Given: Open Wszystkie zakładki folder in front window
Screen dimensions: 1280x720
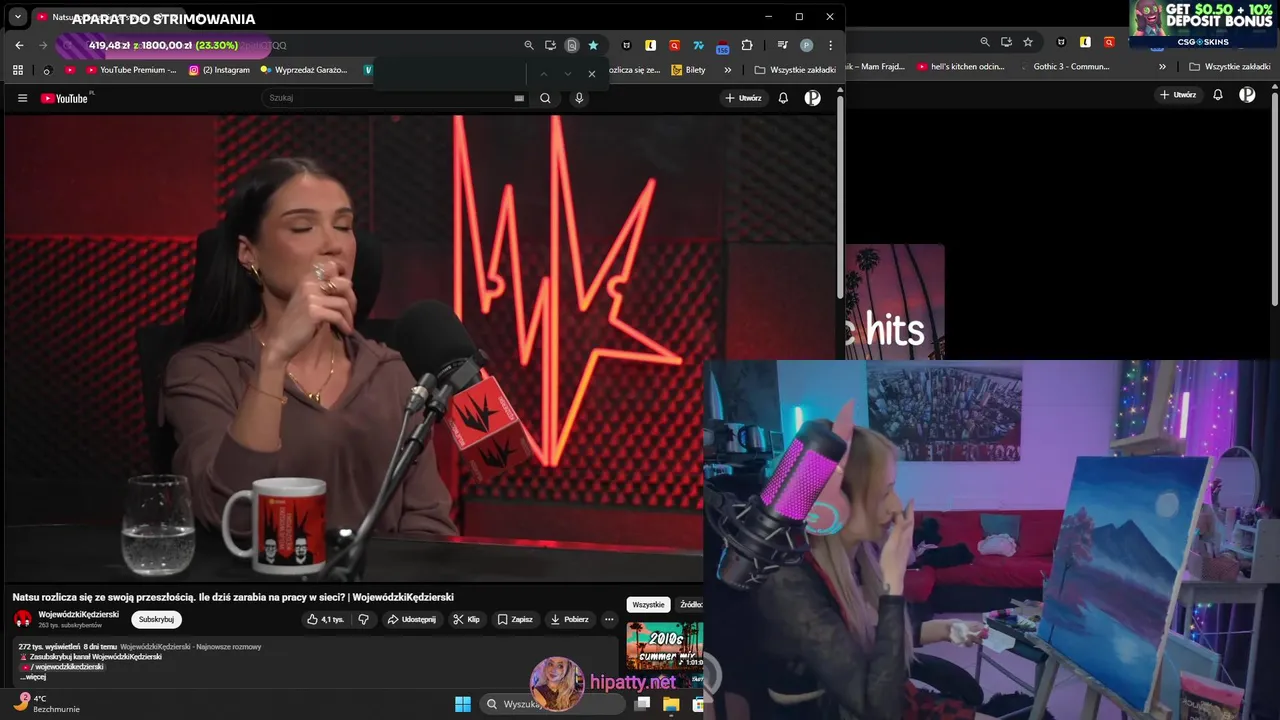Looking at the screenshot, I should tap(795, 70).
